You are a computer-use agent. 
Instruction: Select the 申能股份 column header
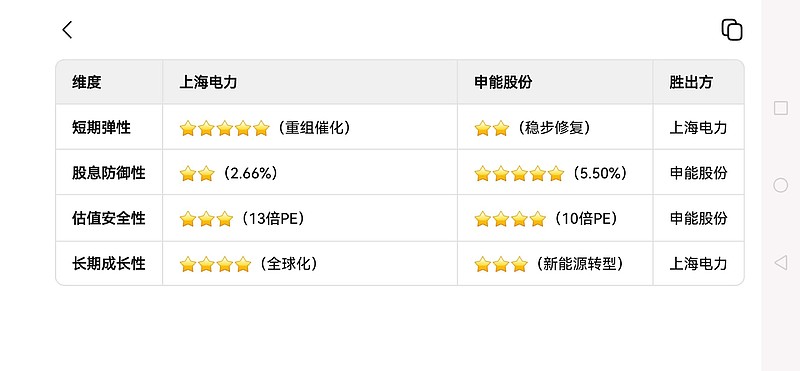503,82
